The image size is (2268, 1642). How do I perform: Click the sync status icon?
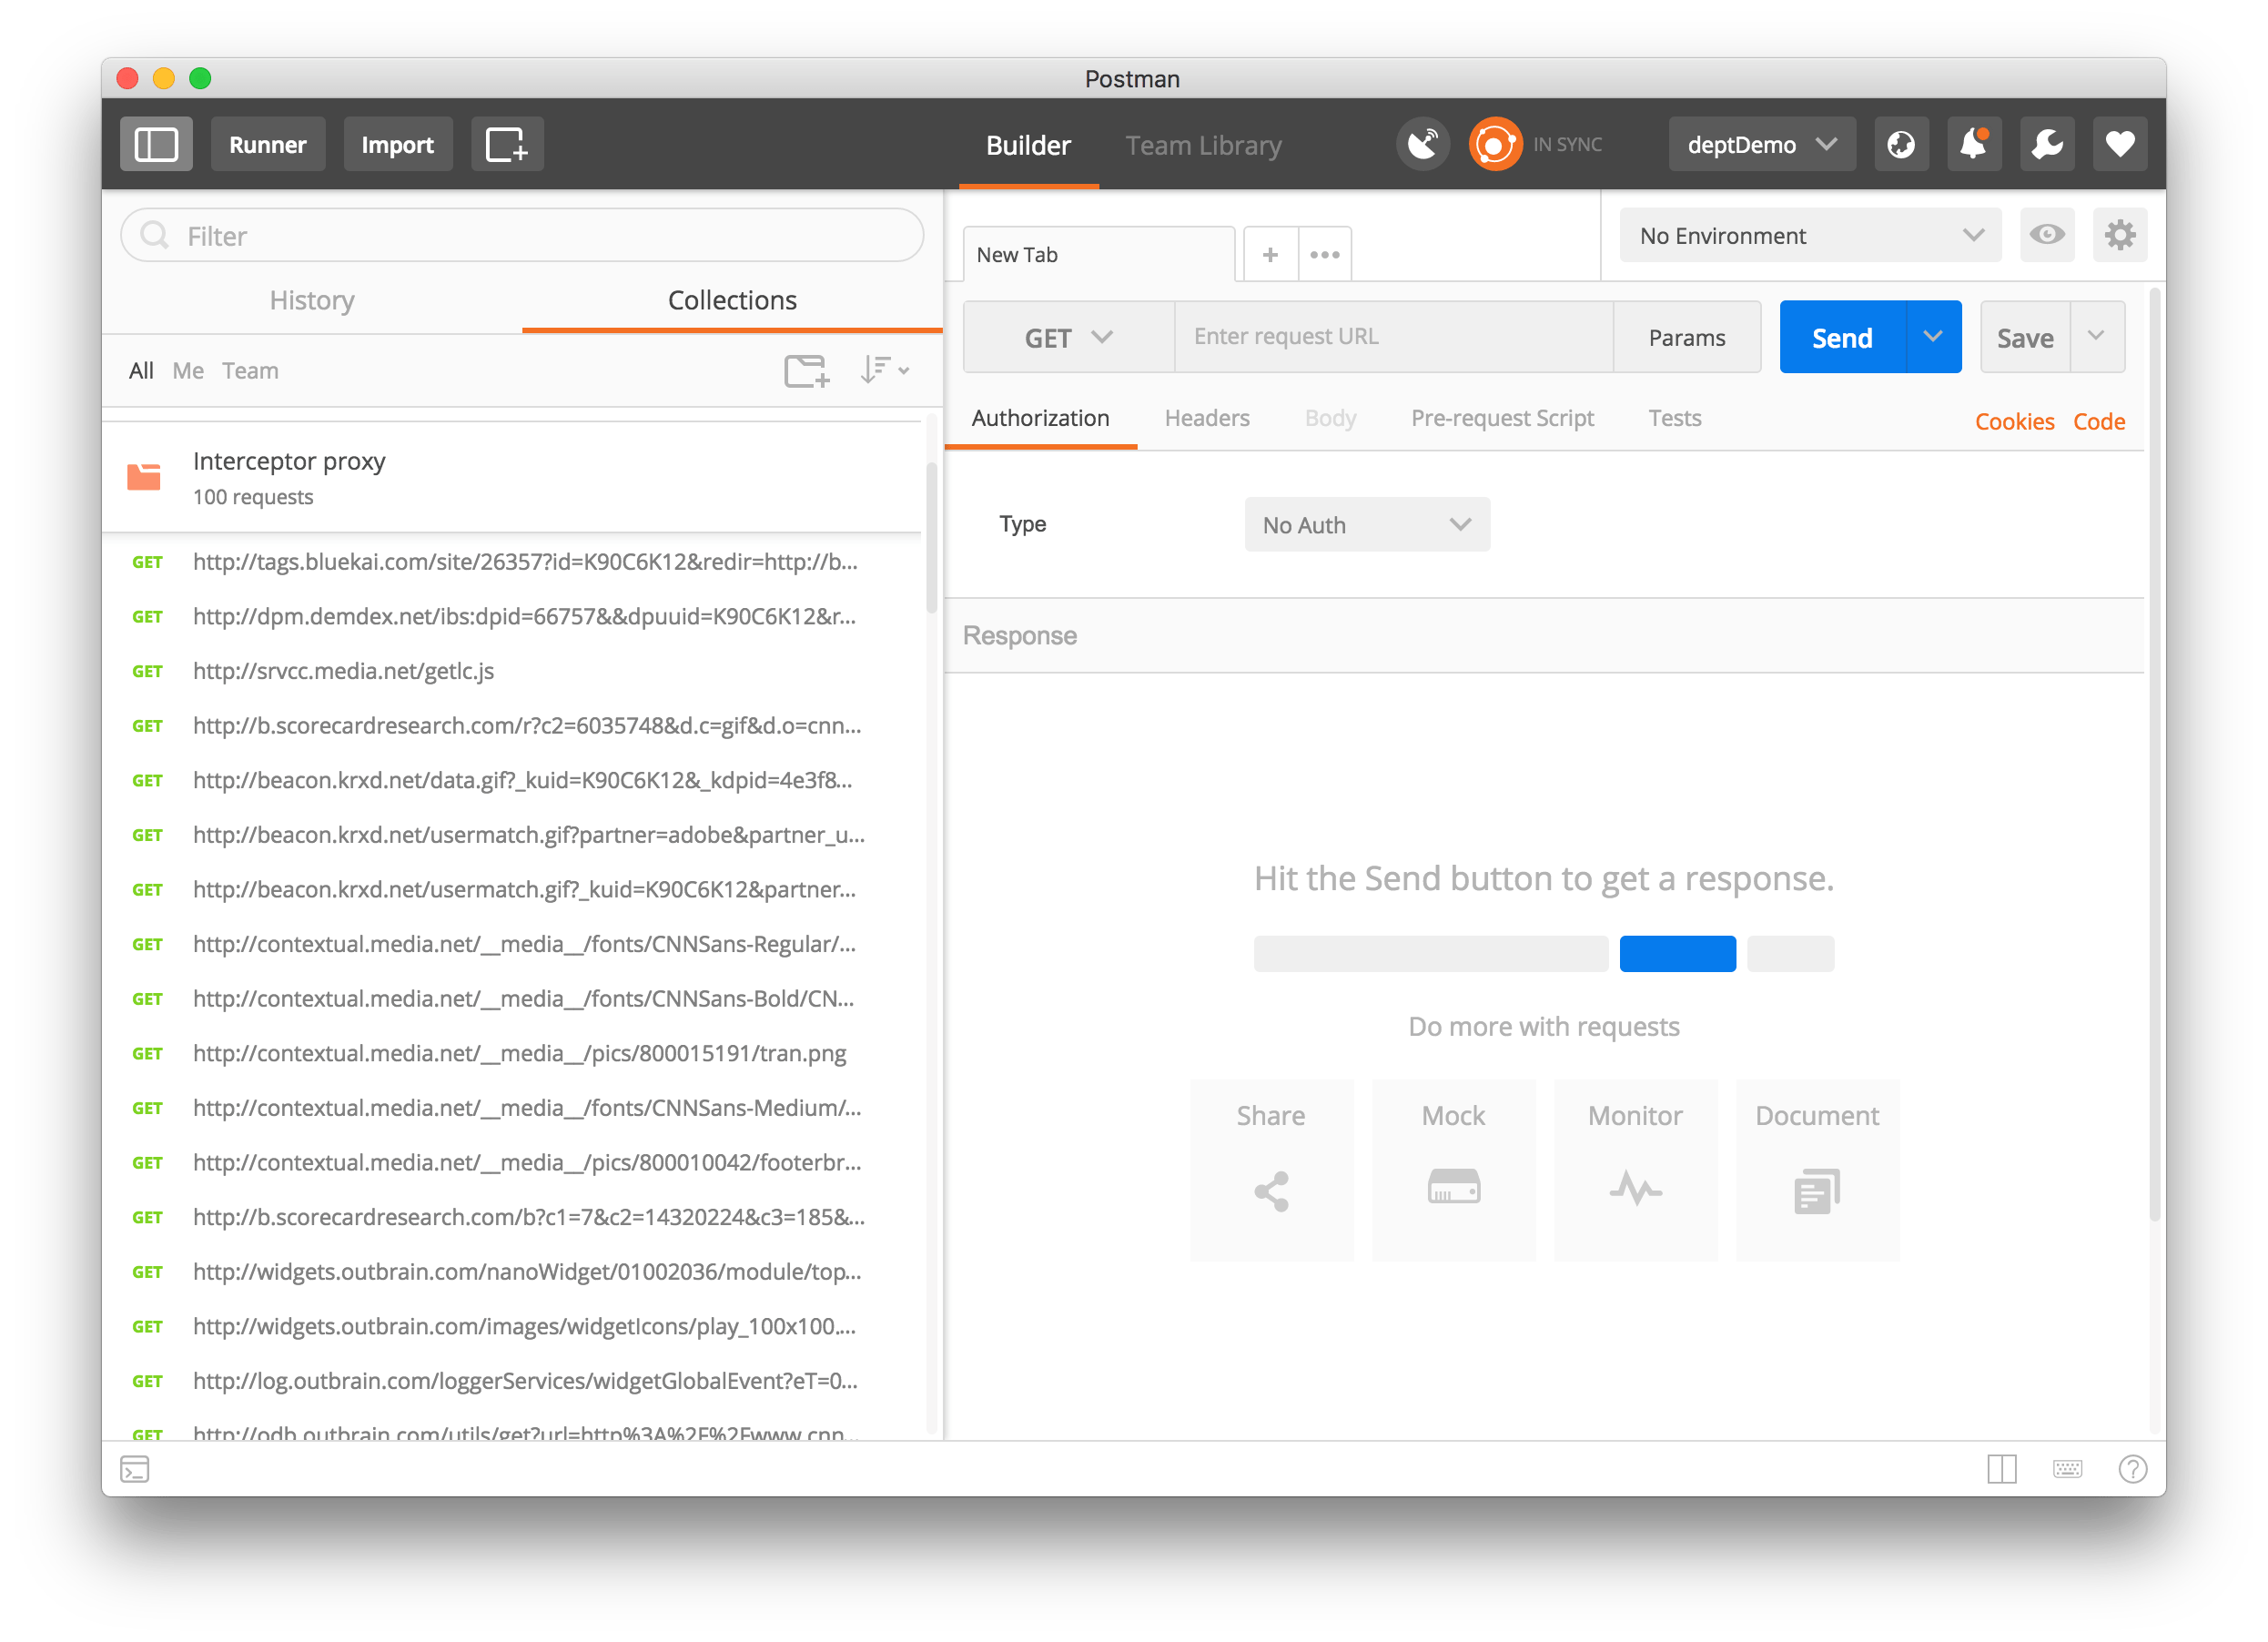(x=1494, y=143)
